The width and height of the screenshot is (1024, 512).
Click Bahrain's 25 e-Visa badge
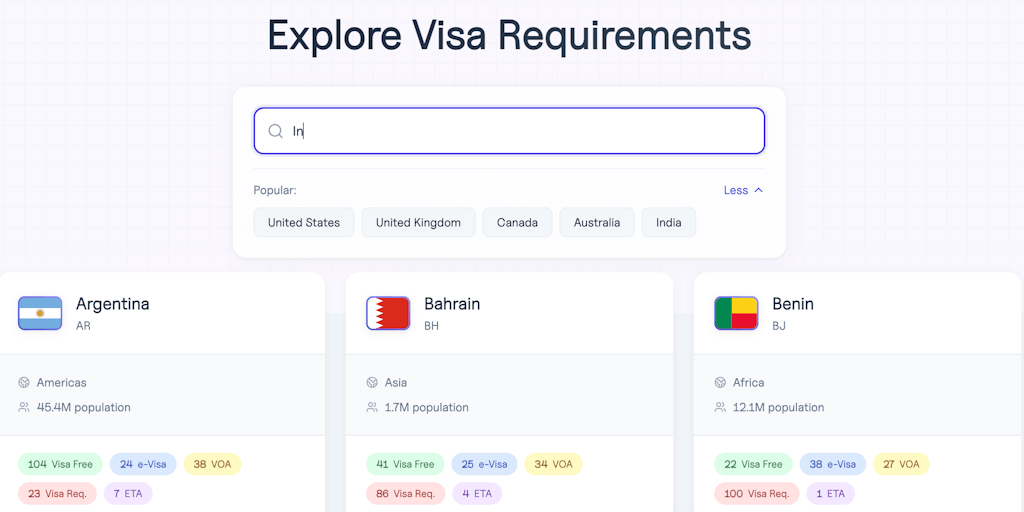pos(484,464)
